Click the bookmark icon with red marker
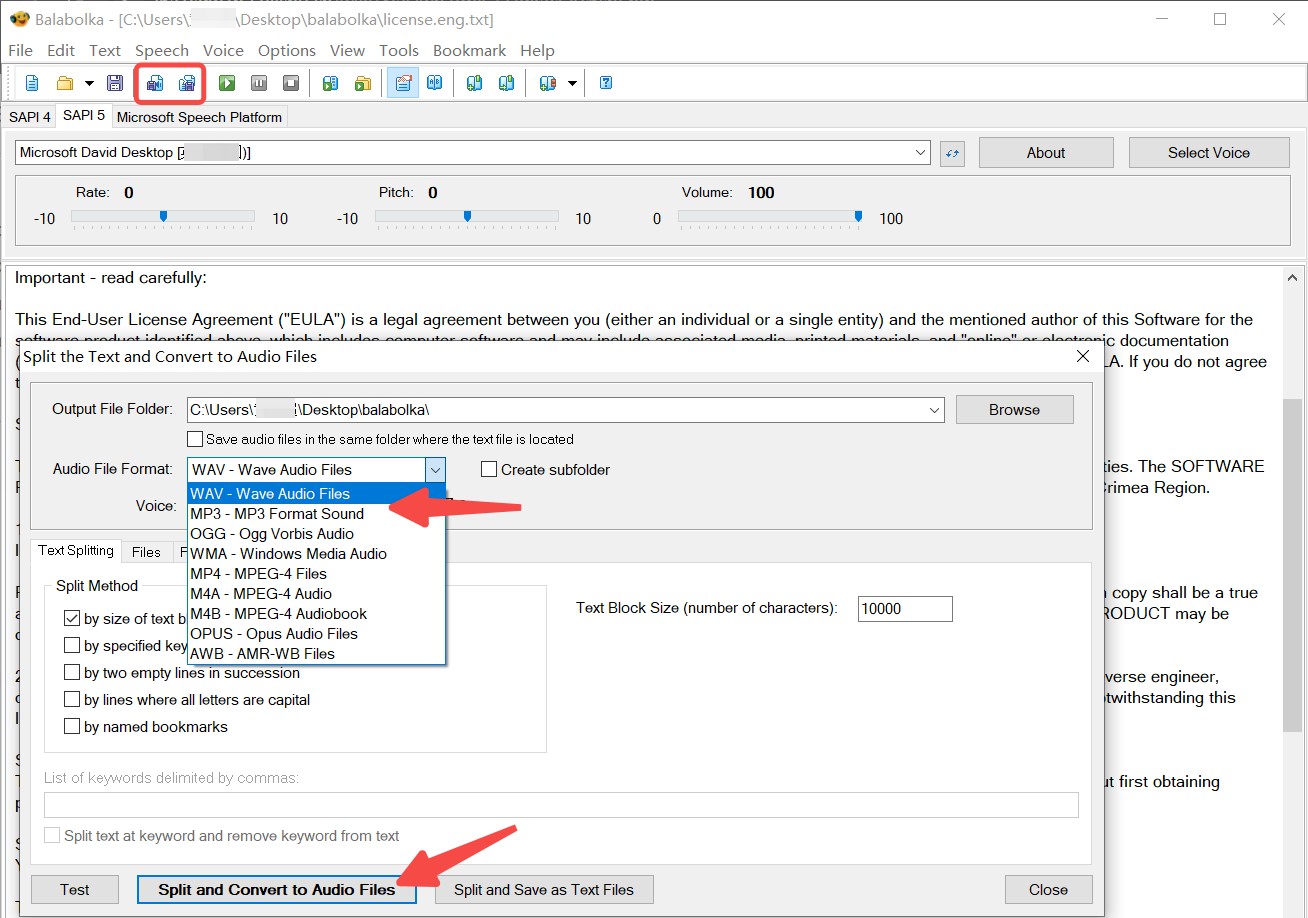Viewport: 1308px width, 918px height. click(x=547, y=83)
